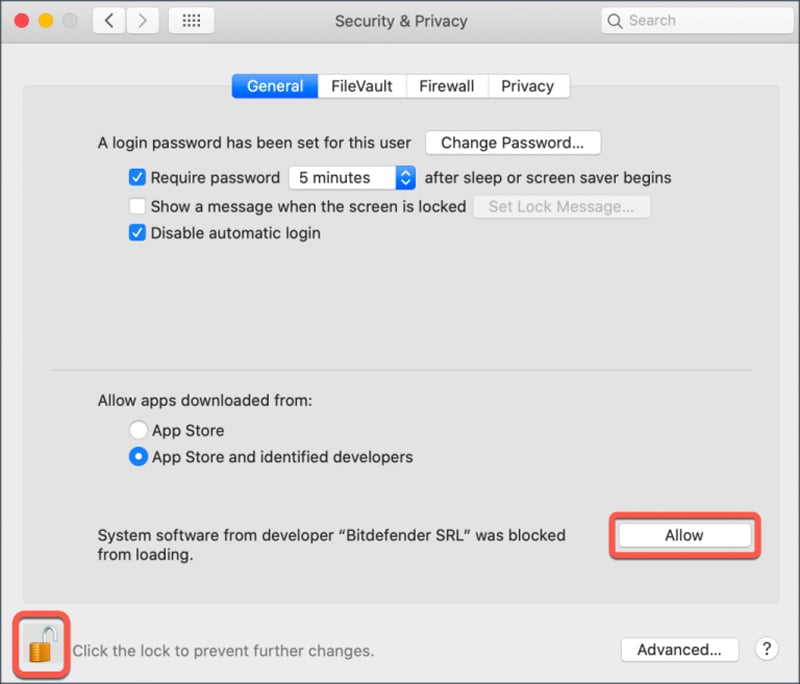Go to the Privacy tab
This screenshot has height=684, width=800.
[x=528, y=86]
